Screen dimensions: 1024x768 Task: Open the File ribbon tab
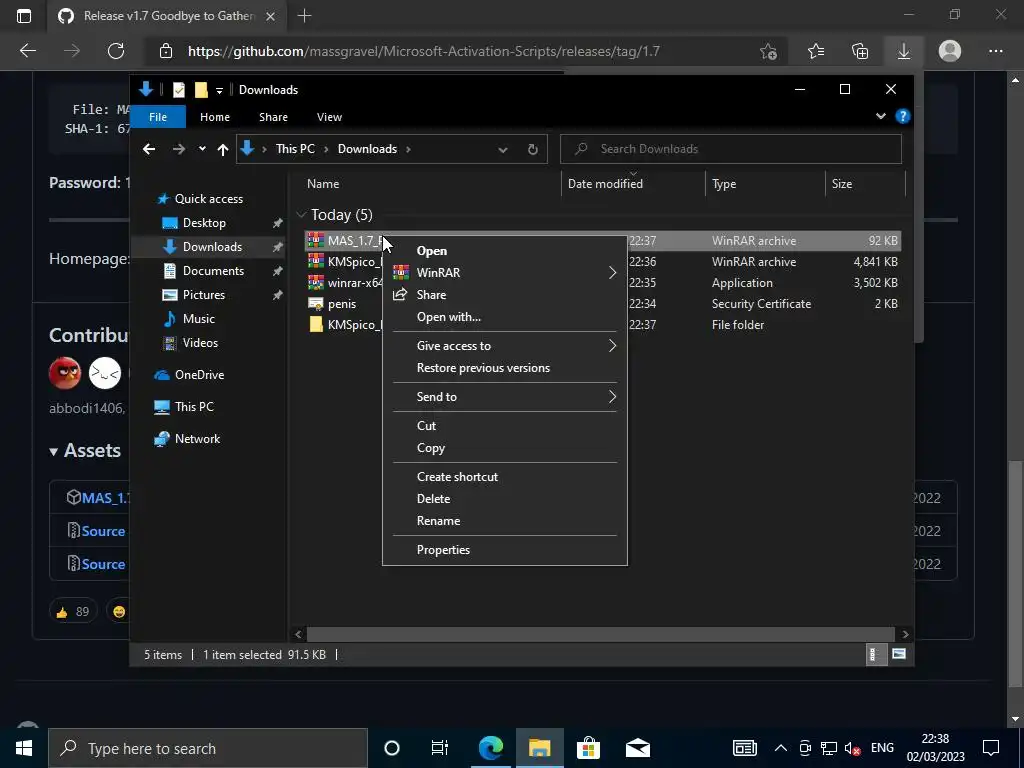tap(158, 116)
